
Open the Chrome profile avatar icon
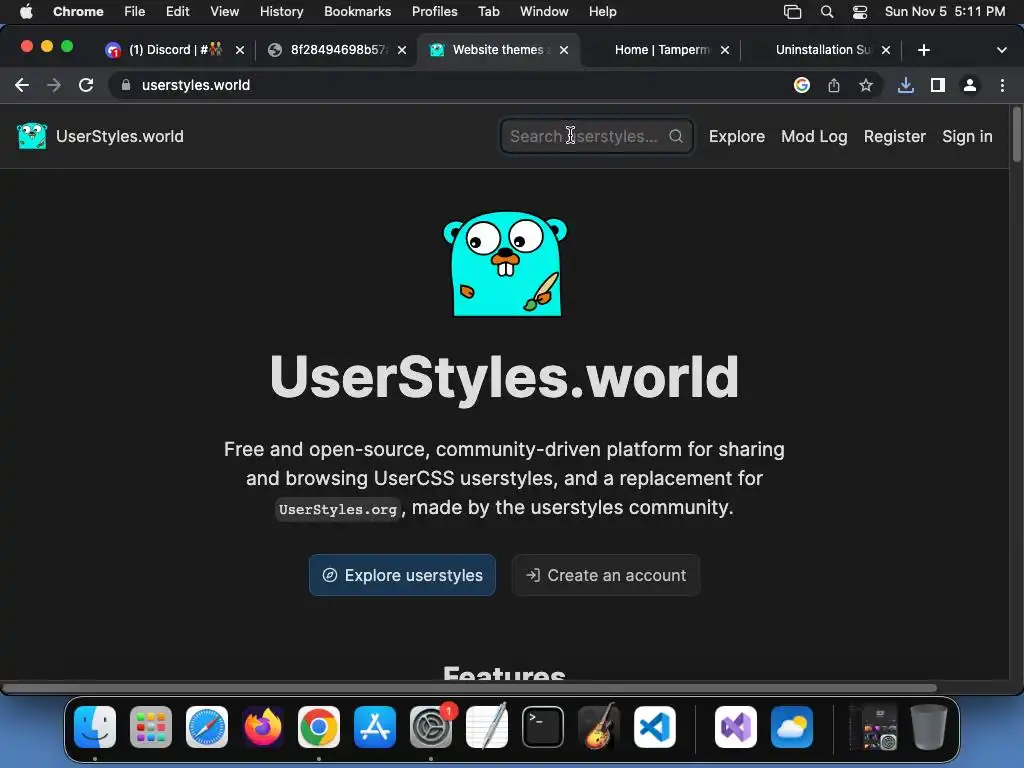tap(970, 85)
